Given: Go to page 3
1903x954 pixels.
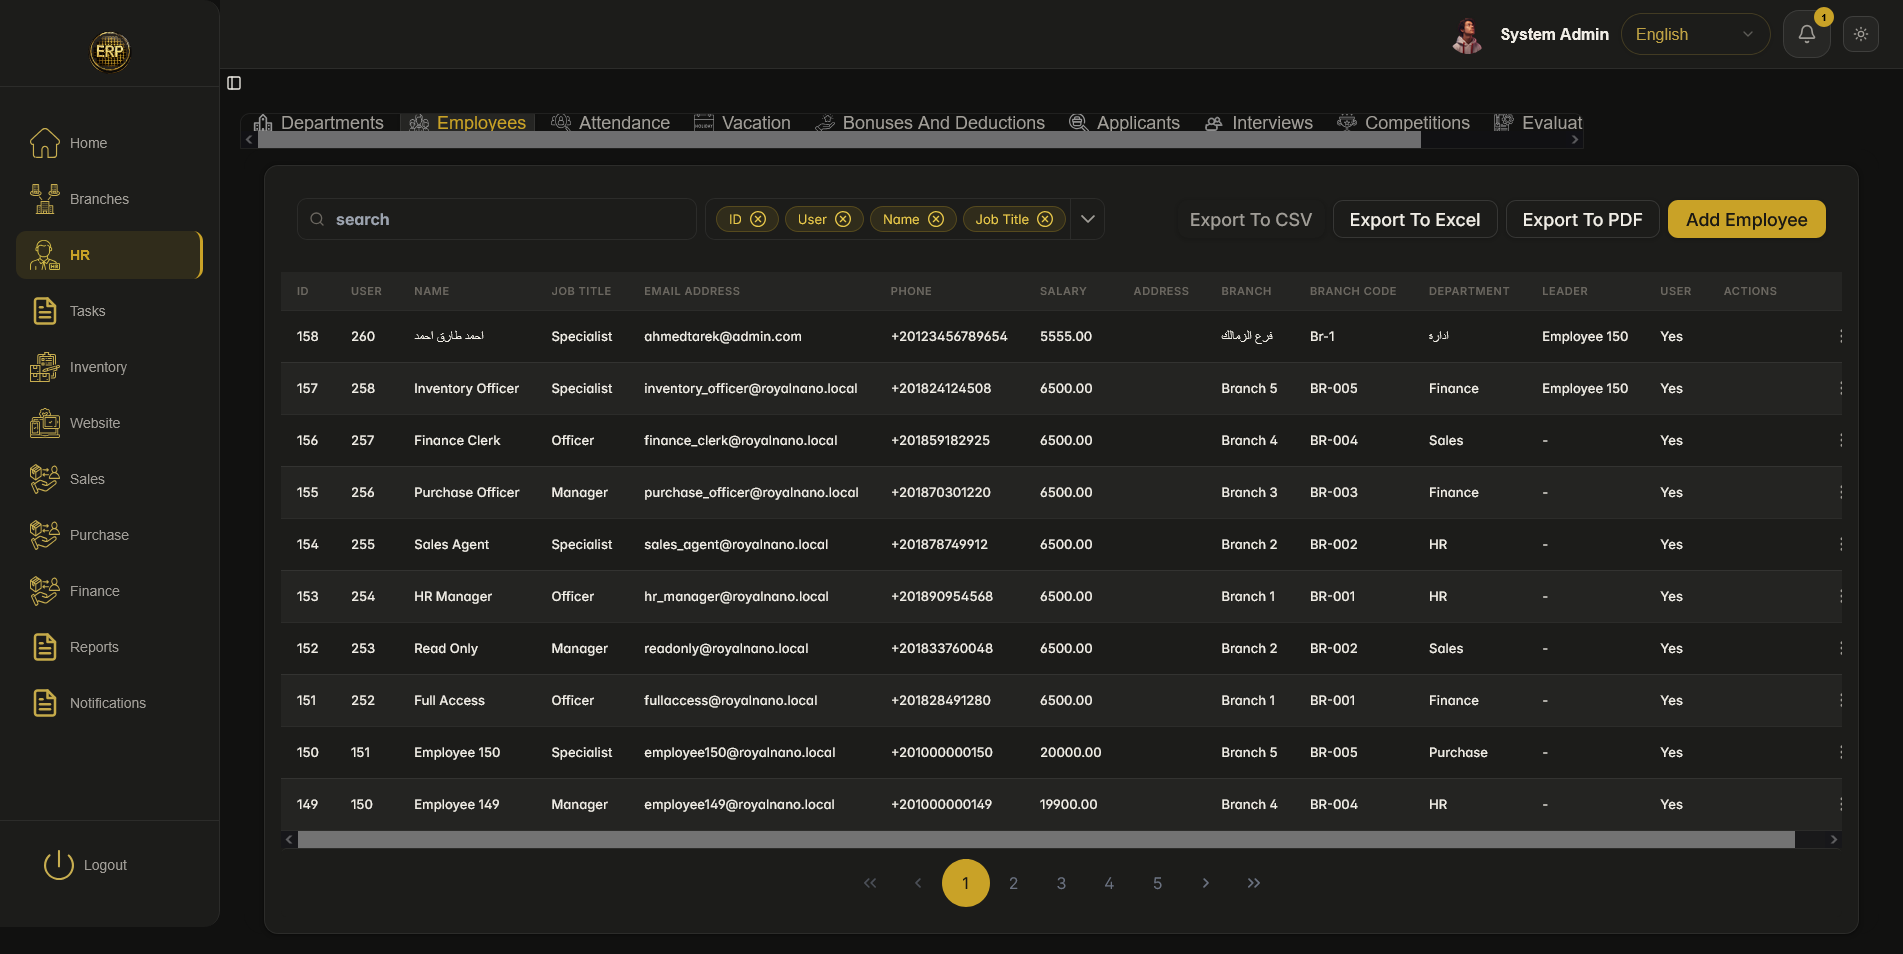Looking at the screenshot, I should (x=1061, y=883).
